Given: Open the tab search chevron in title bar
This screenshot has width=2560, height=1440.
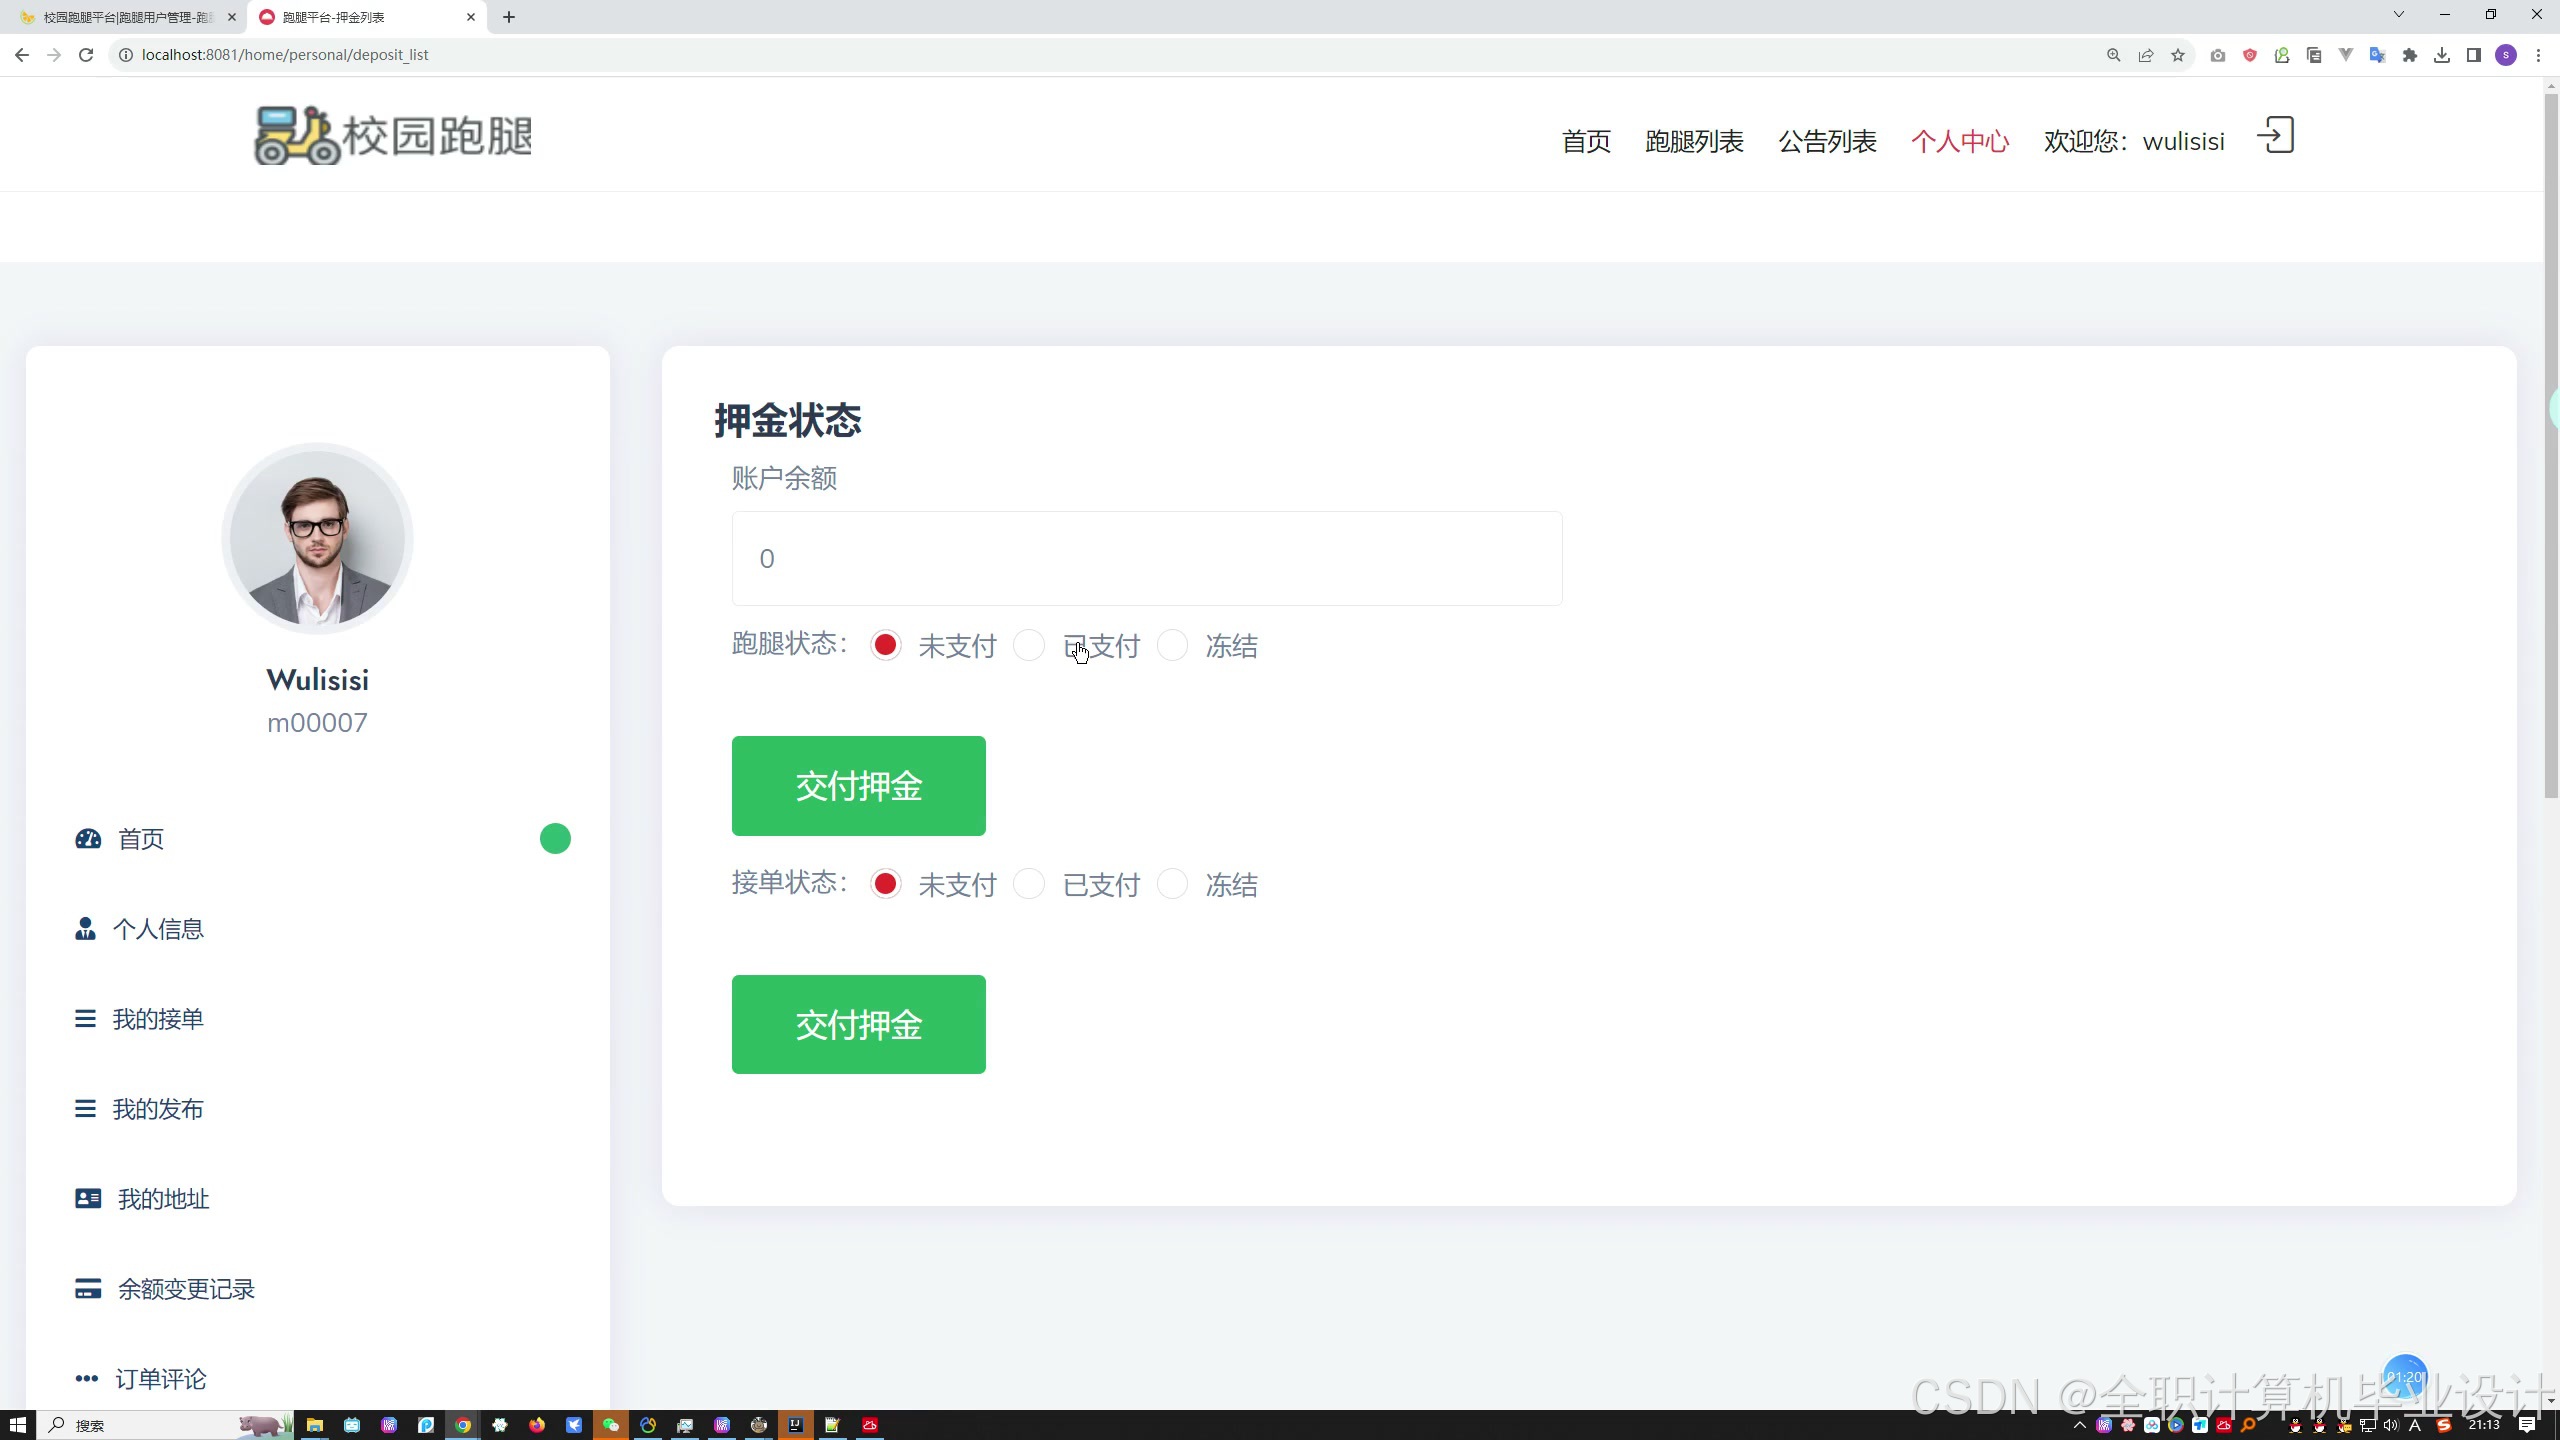Looking at the screenshot, I should coord(2398,15).
